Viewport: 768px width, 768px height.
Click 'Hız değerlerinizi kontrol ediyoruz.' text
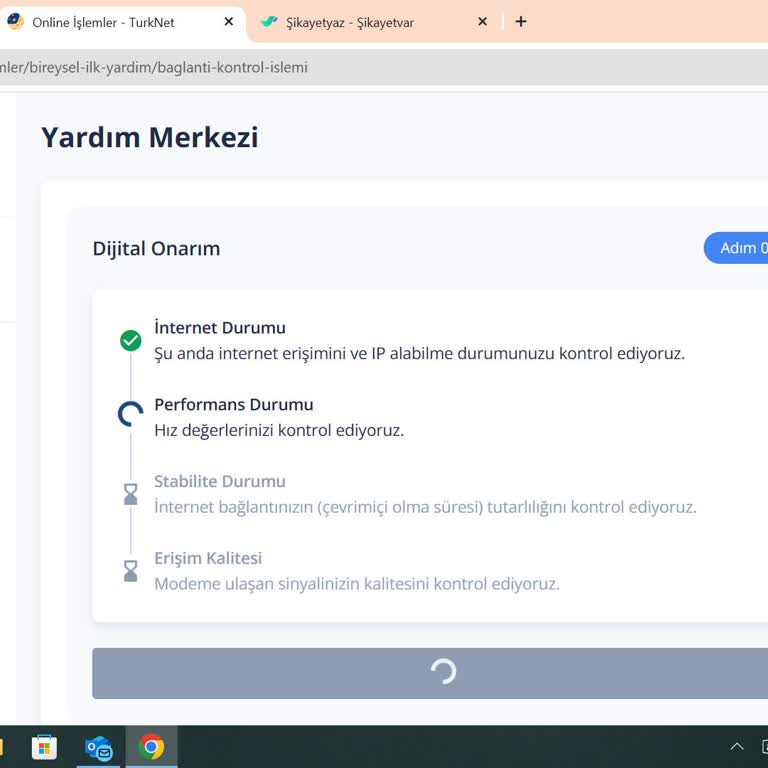279,431
